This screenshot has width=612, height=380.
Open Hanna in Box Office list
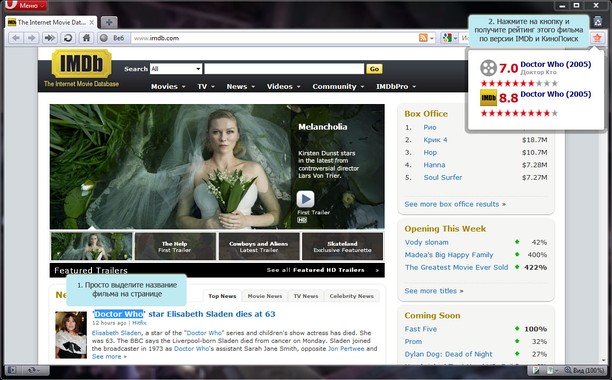pos(434,165)
